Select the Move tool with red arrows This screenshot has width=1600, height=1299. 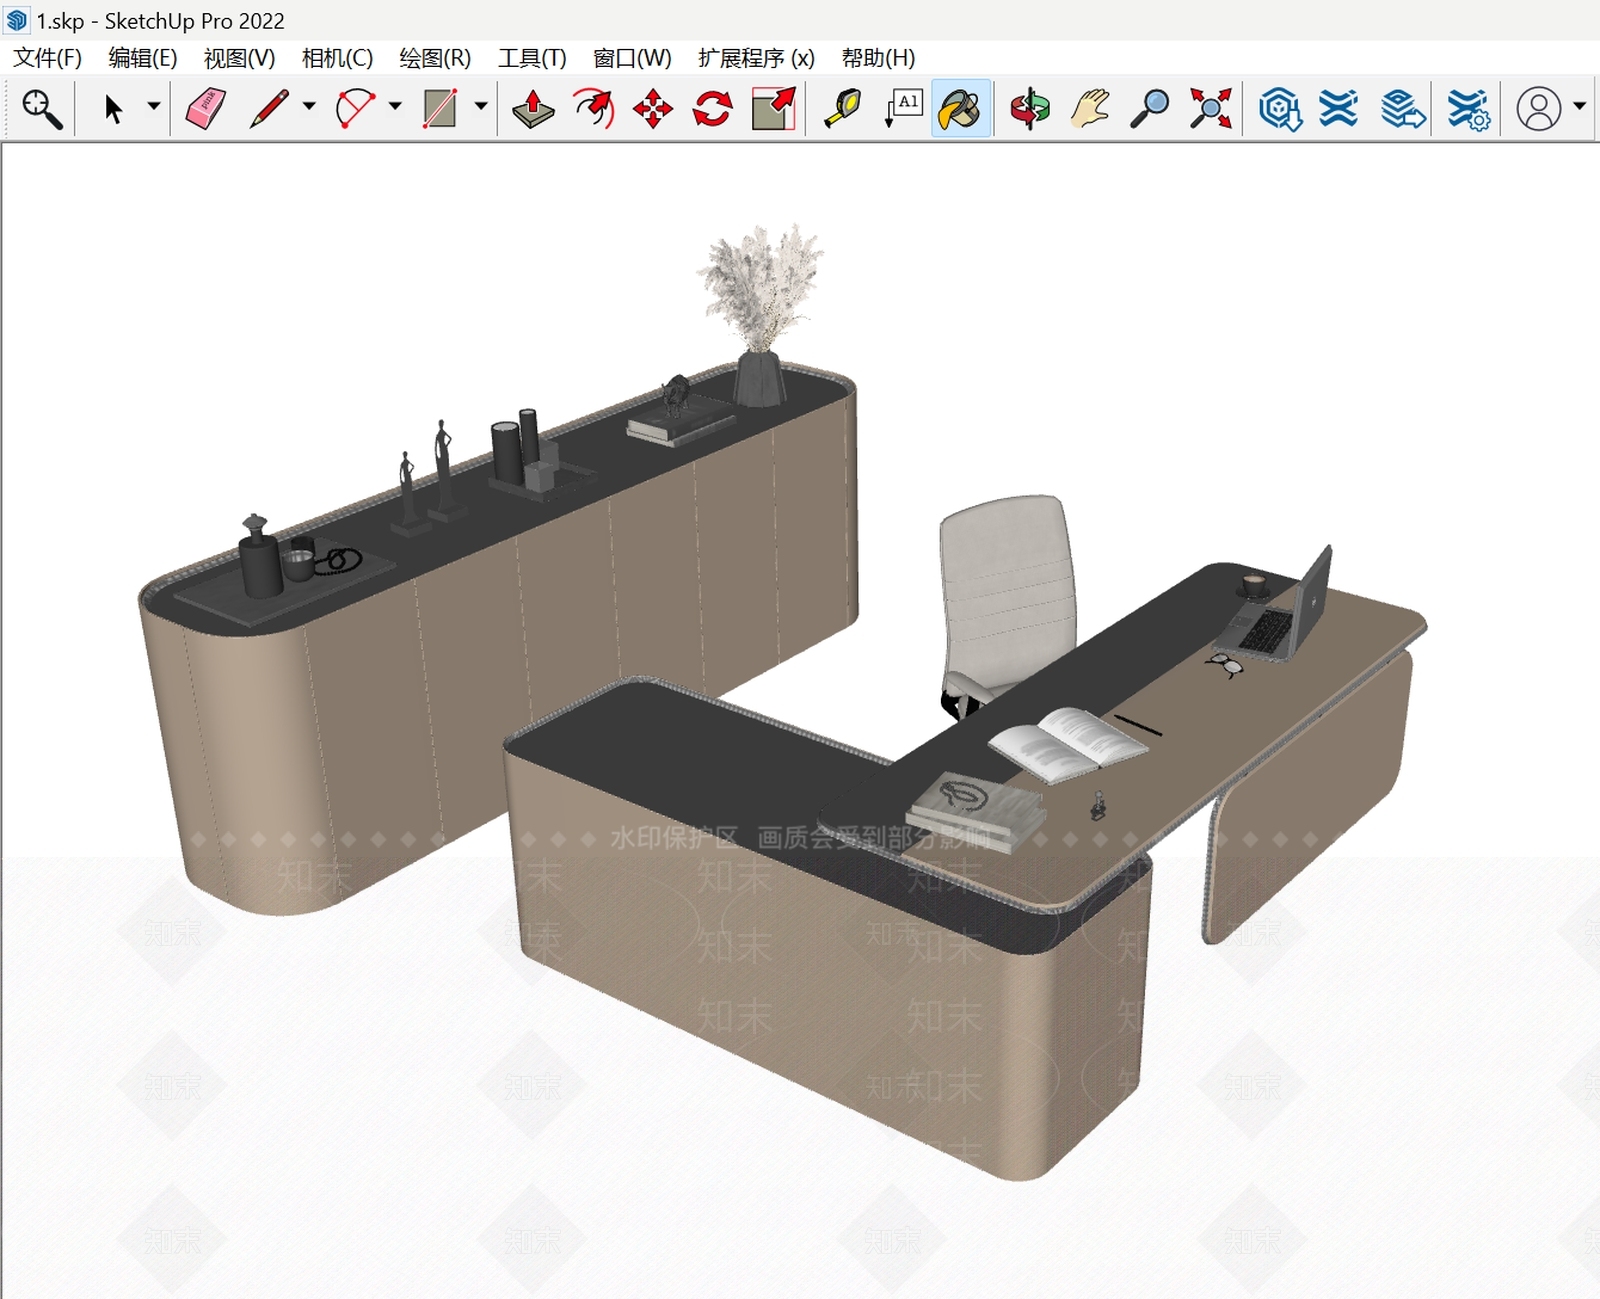[653, 108]
